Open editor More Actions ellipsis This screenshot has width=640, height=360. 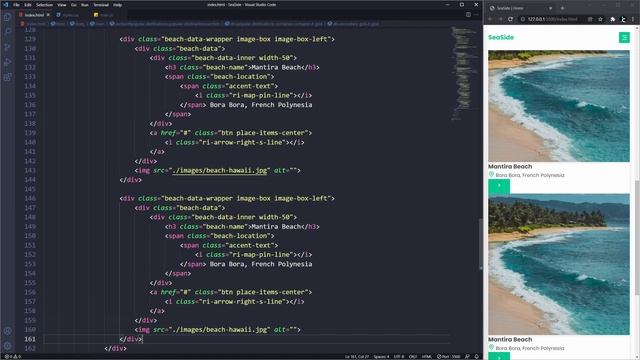pos(476,15)
